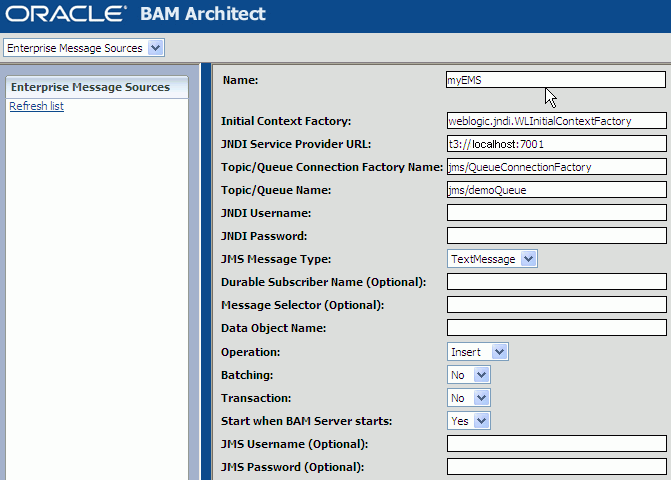The width and height of the screenshot is (671, 480).
Task: Open the Transaction dropdown
Action: 469,398
